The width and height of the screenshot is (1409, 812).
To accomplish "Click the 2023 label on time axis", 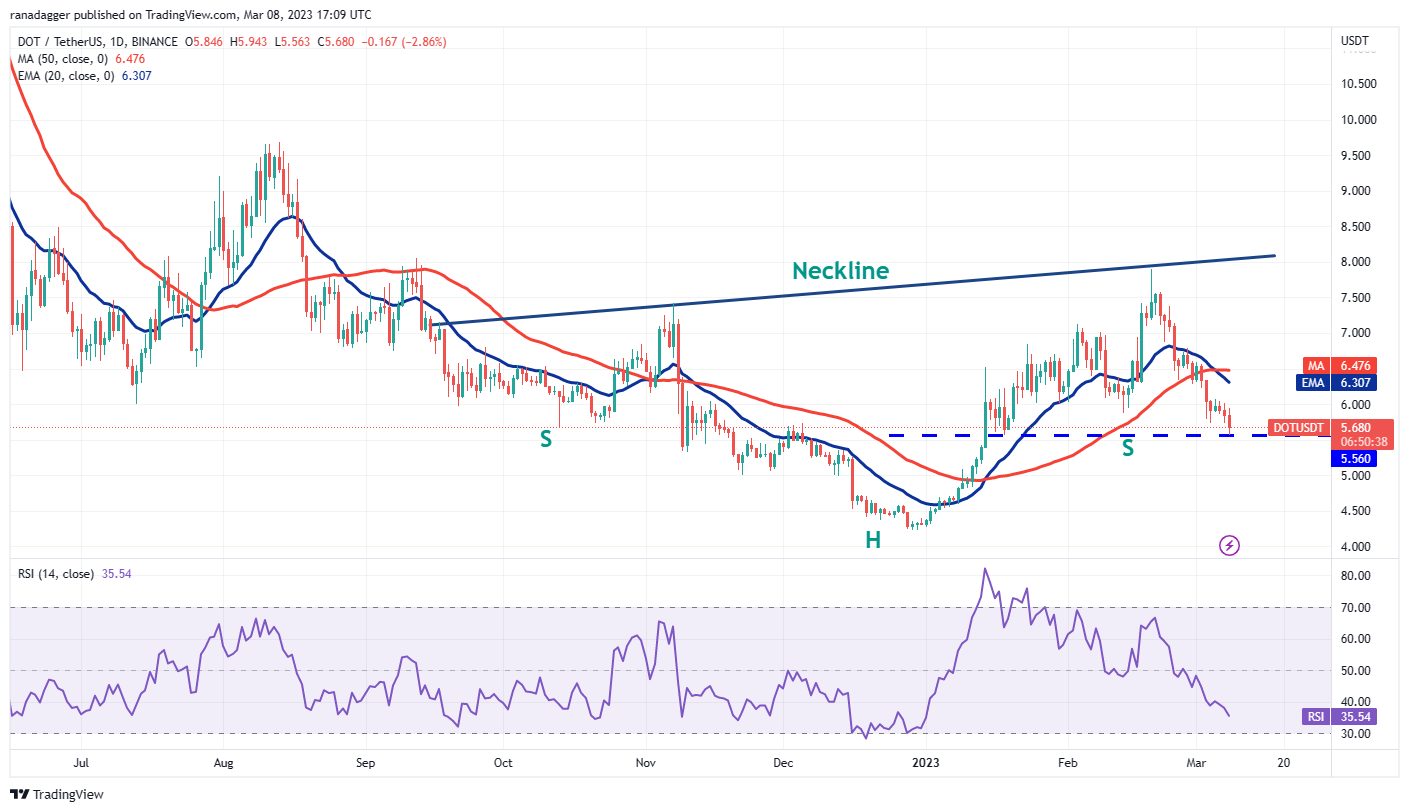I will pyautogui.click(x=926, y=762).
